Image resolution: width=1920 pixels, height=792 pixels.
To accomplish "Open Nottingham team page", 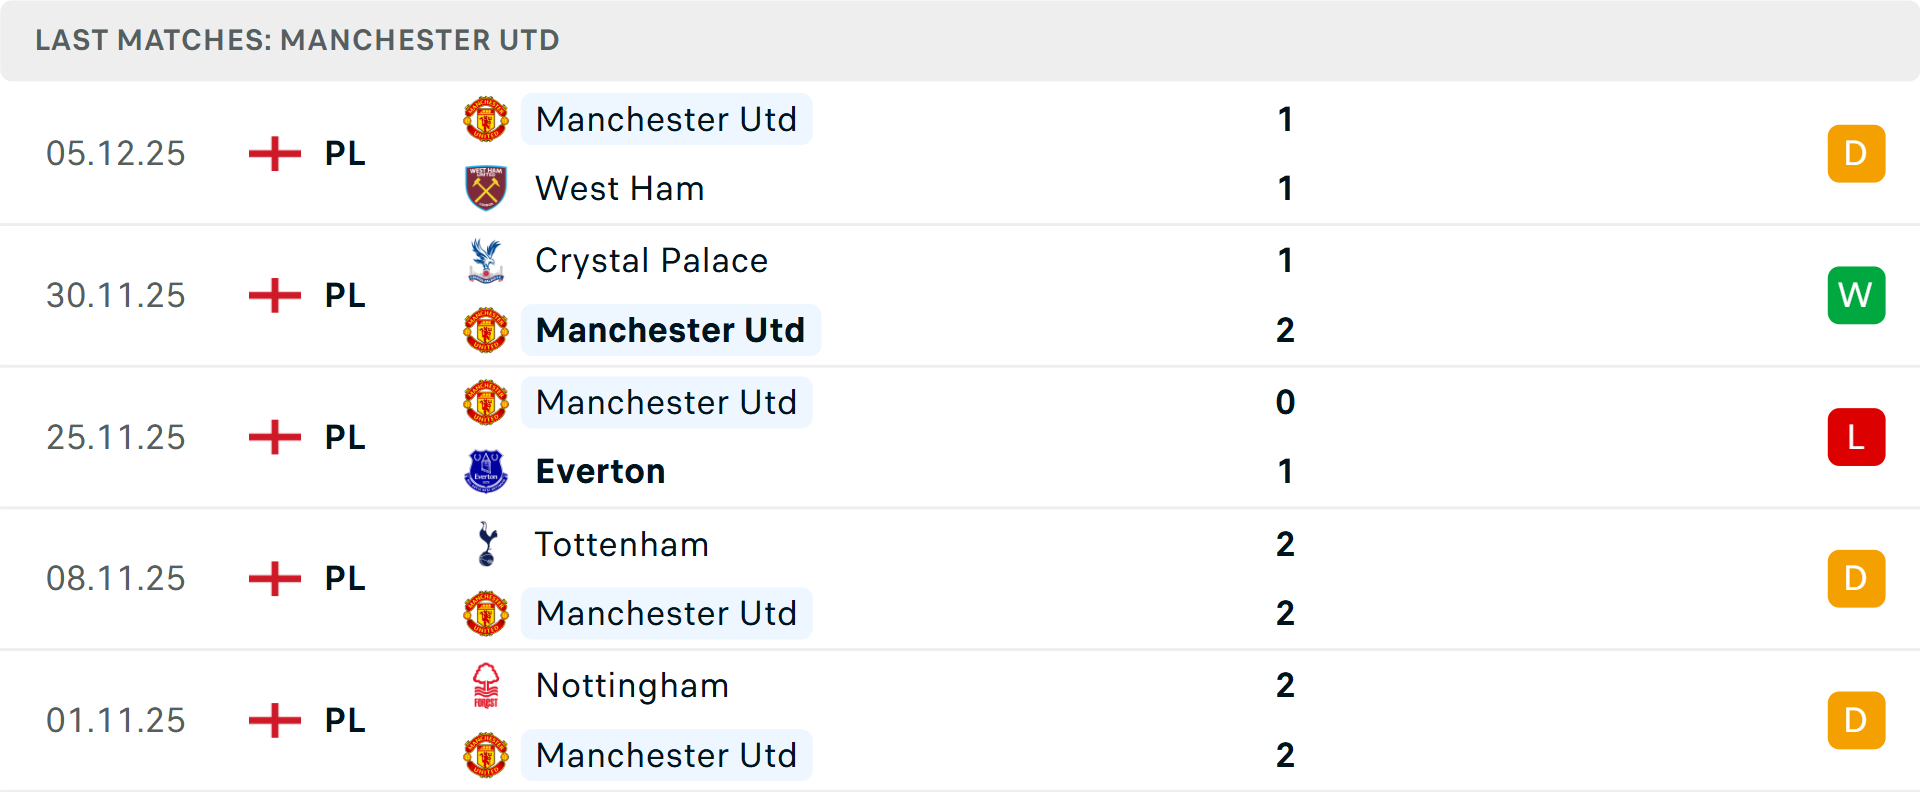I will pyautogui.click(x=632, y=686).
